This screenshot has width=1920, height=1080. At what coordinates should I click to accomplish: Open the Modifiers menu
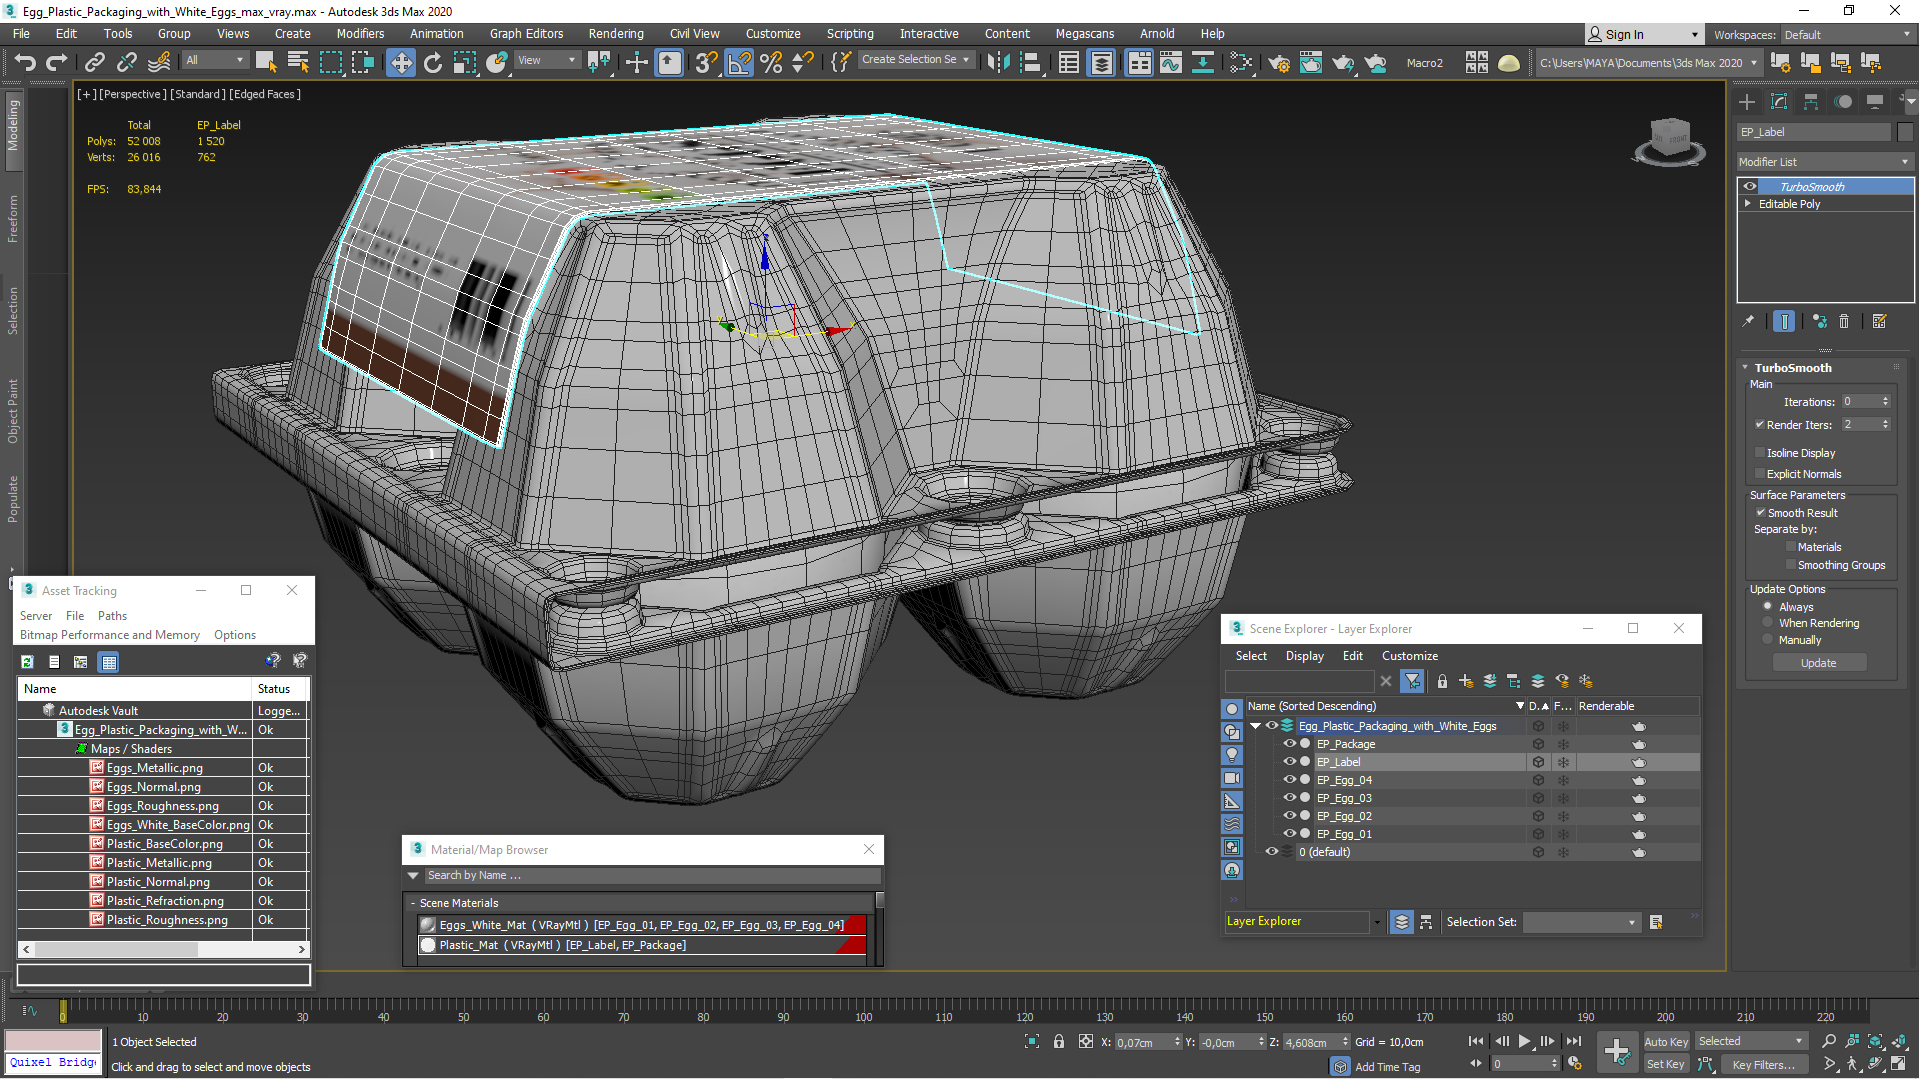[x=360, y=34]
